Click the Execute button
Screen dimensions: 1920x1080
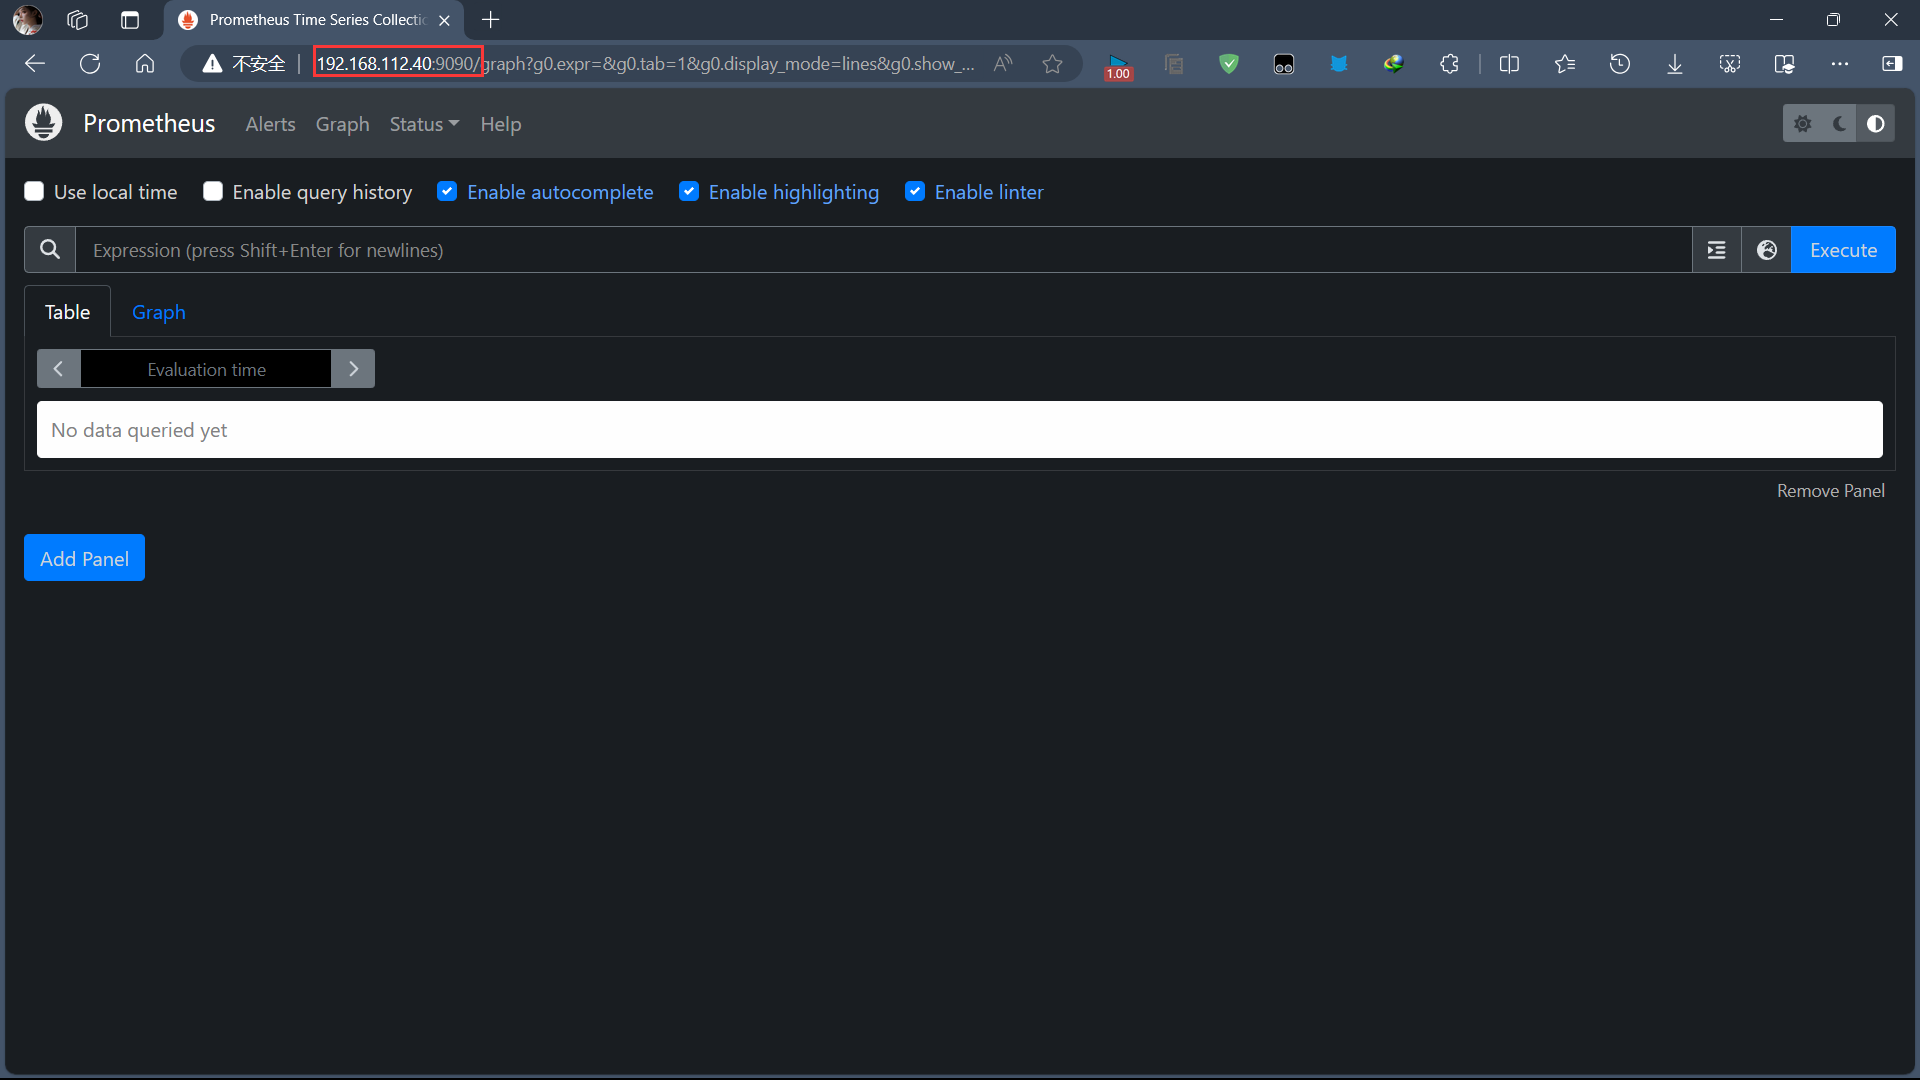[x=1843, y=250]
